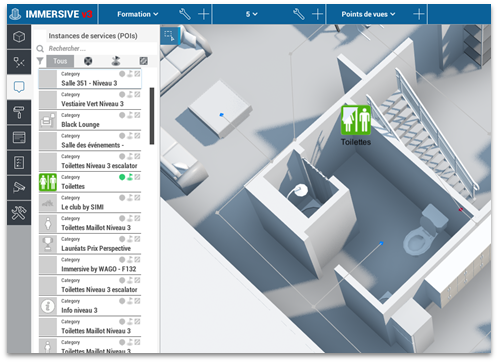498x363 pixels.
Task: Expand the Formation dropdown
Action: click(138, 14)
